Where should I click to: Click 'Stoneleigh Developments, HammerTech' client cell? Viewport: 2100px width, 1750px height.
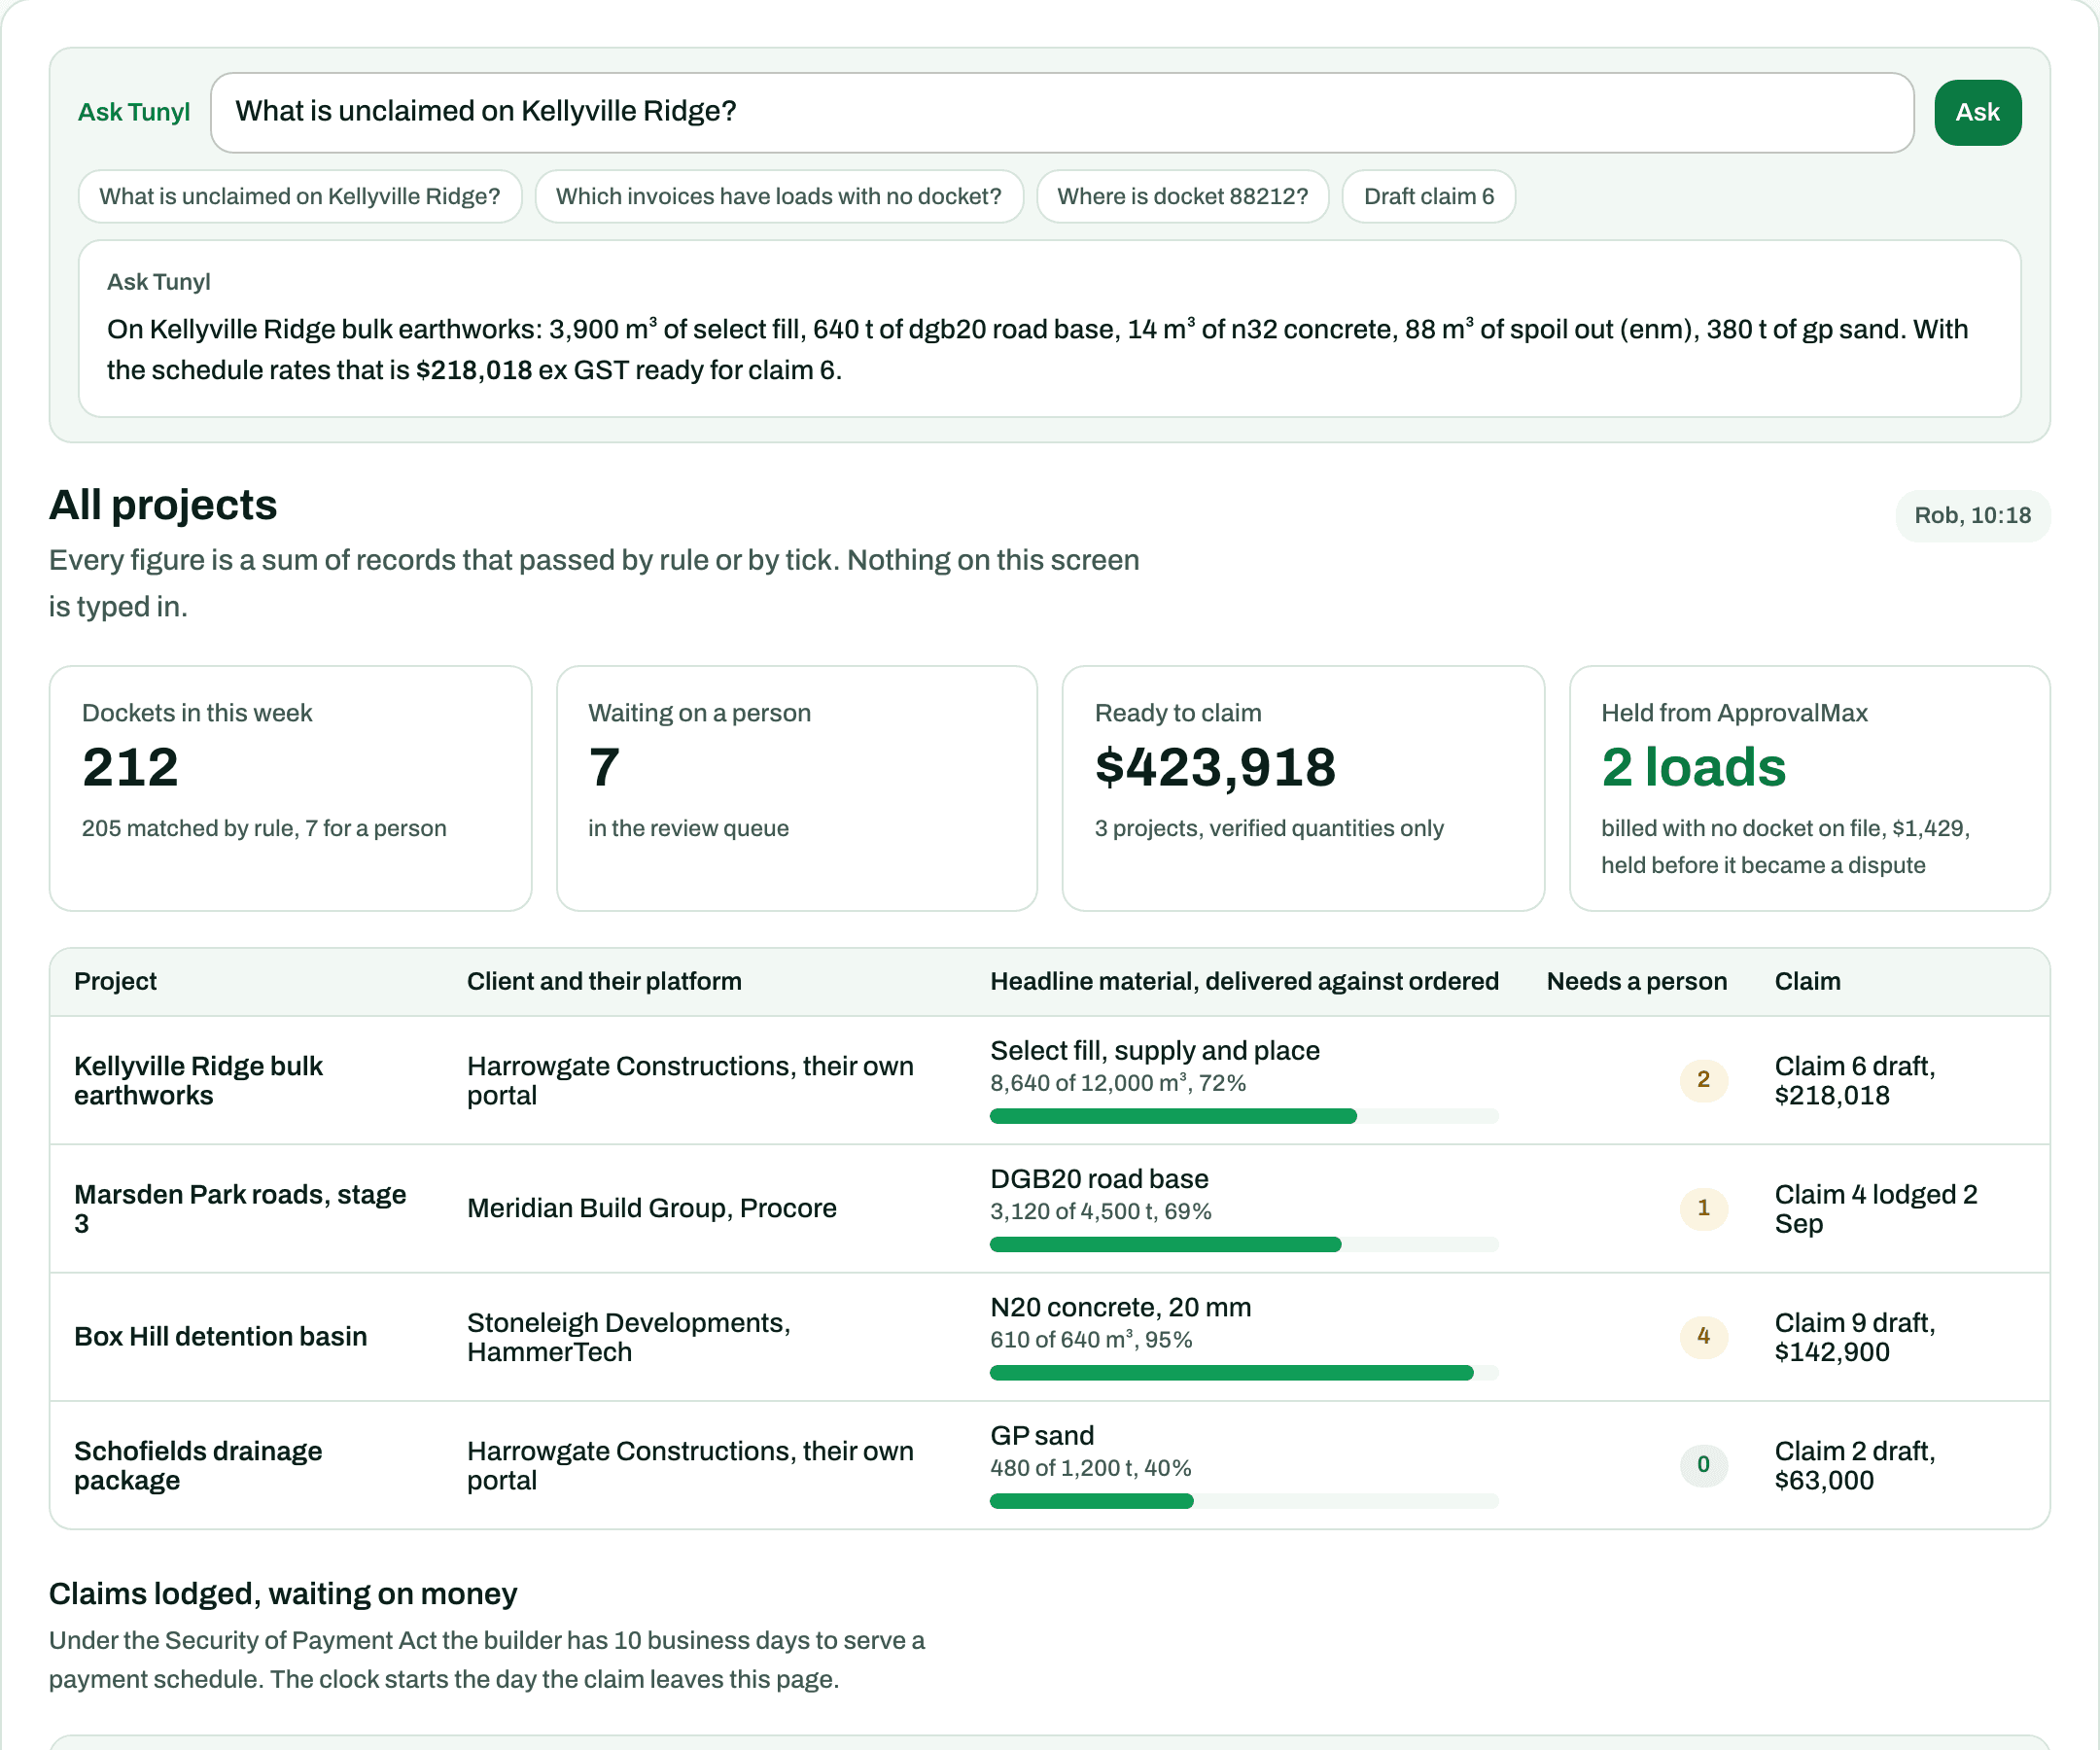click(x=629, y=1337)
